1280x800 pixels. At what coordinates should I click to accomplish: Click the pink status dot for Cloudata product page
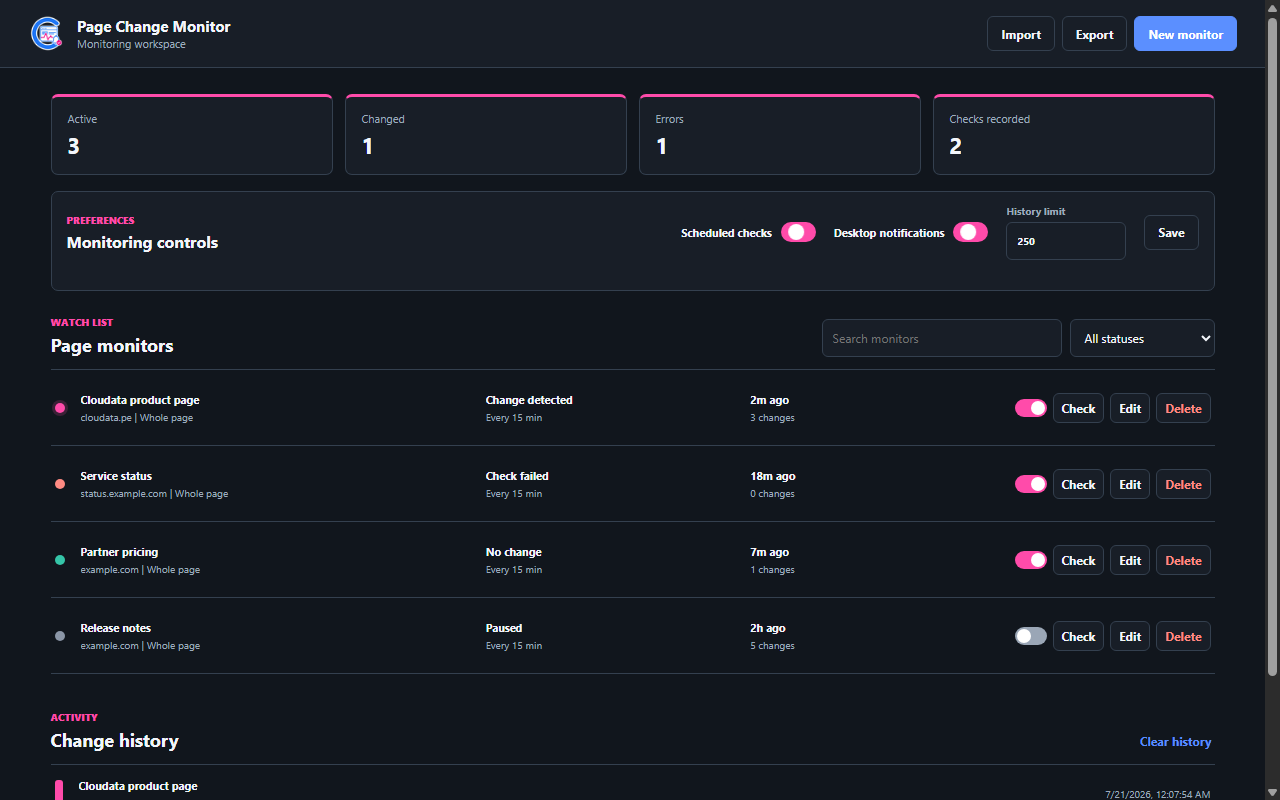[60, 408]
